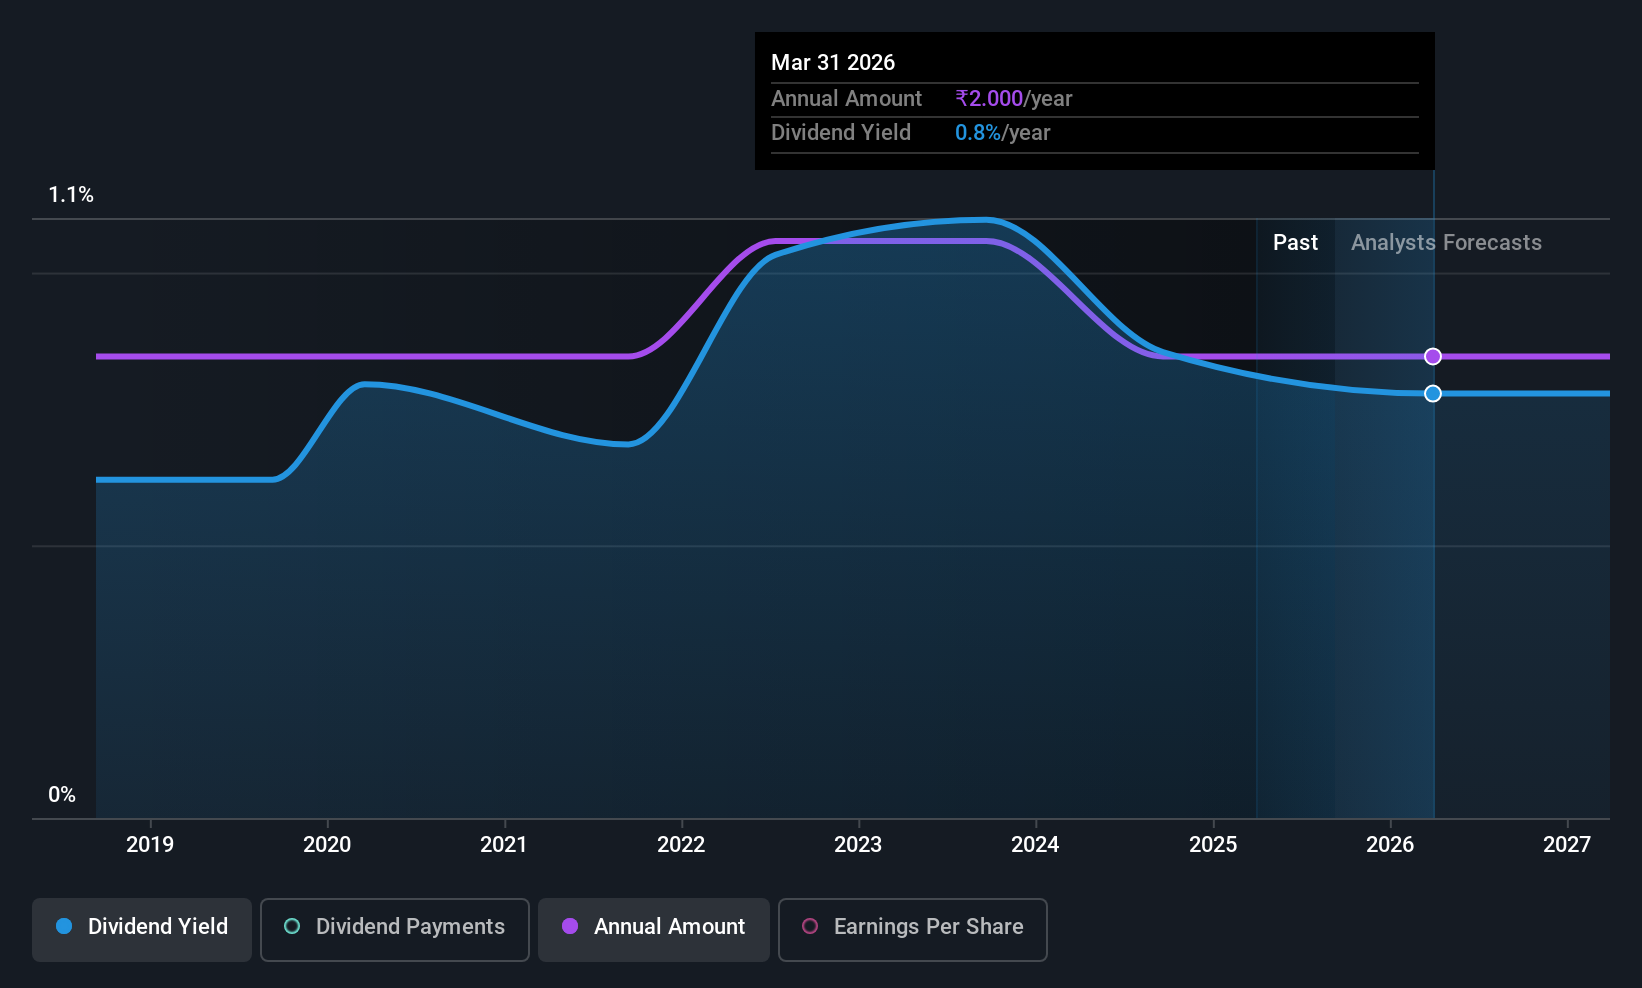1642x988 pixels.
Task: Click the 2024 x-axis label
Action: coord(1035,845)
